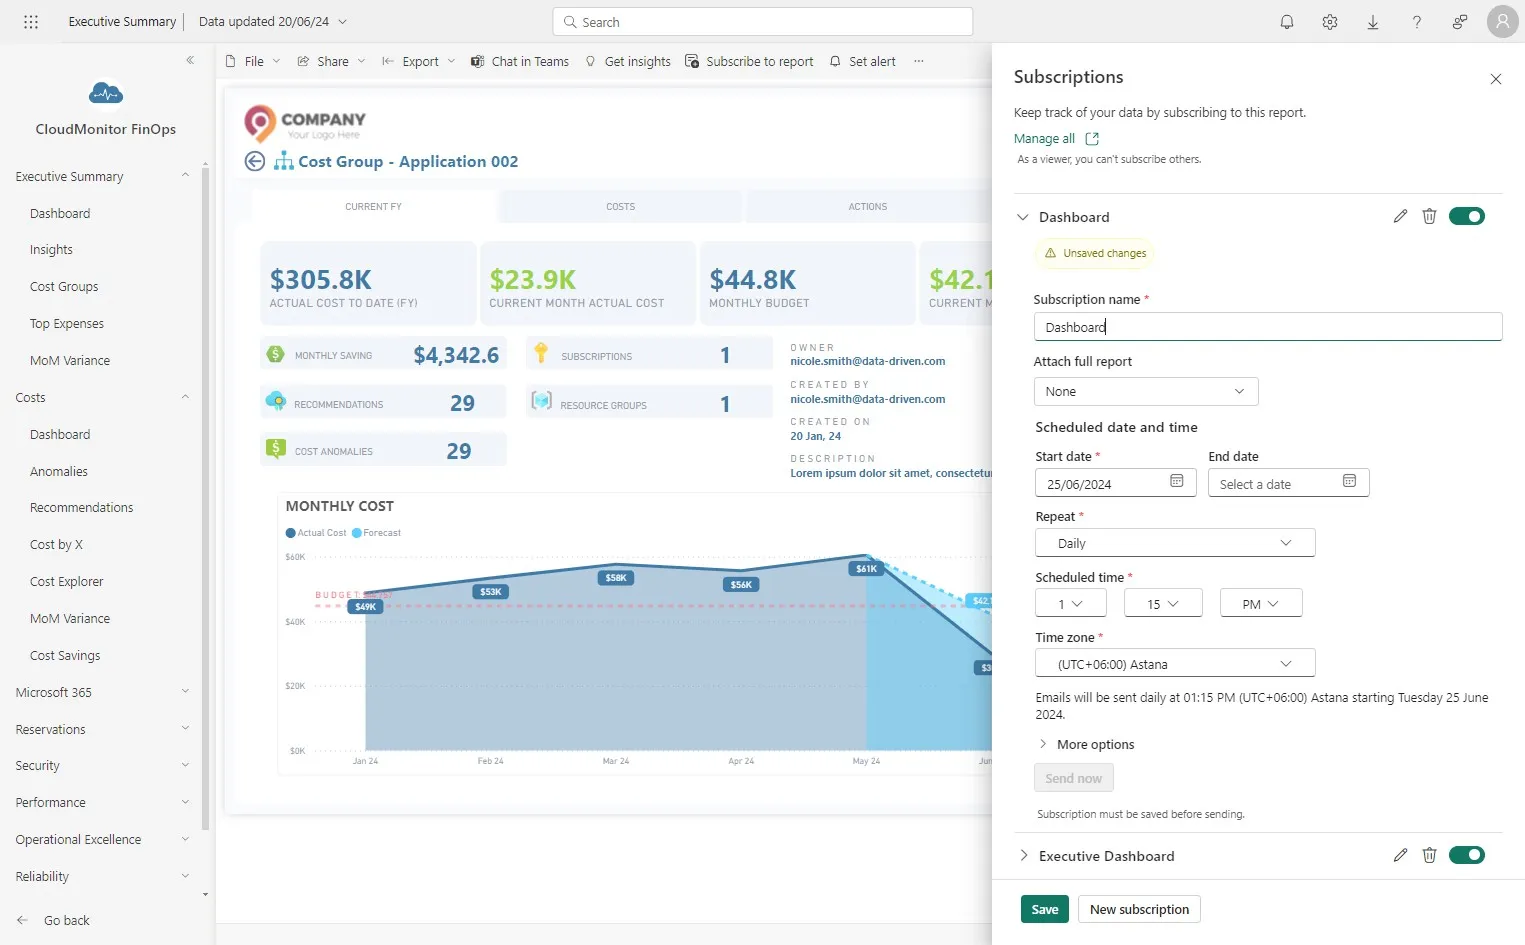Open the scheduled minutes dropdown
Image resolution: width=1525 pixels, height=945 pixels.
coord(1163,604)
